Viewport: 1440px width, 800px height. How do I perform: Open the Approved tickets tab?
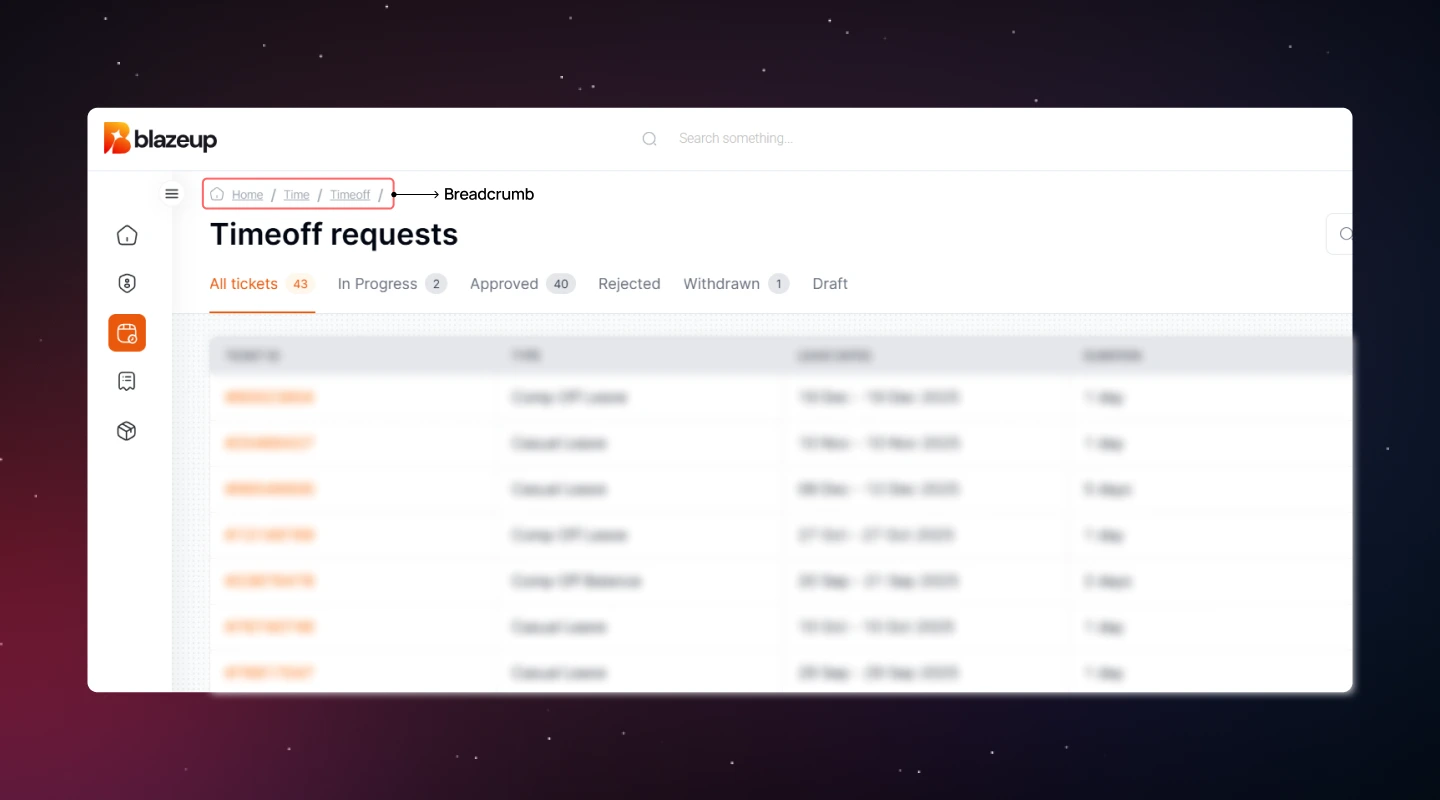pyautogui.click(x=504, y=283)
